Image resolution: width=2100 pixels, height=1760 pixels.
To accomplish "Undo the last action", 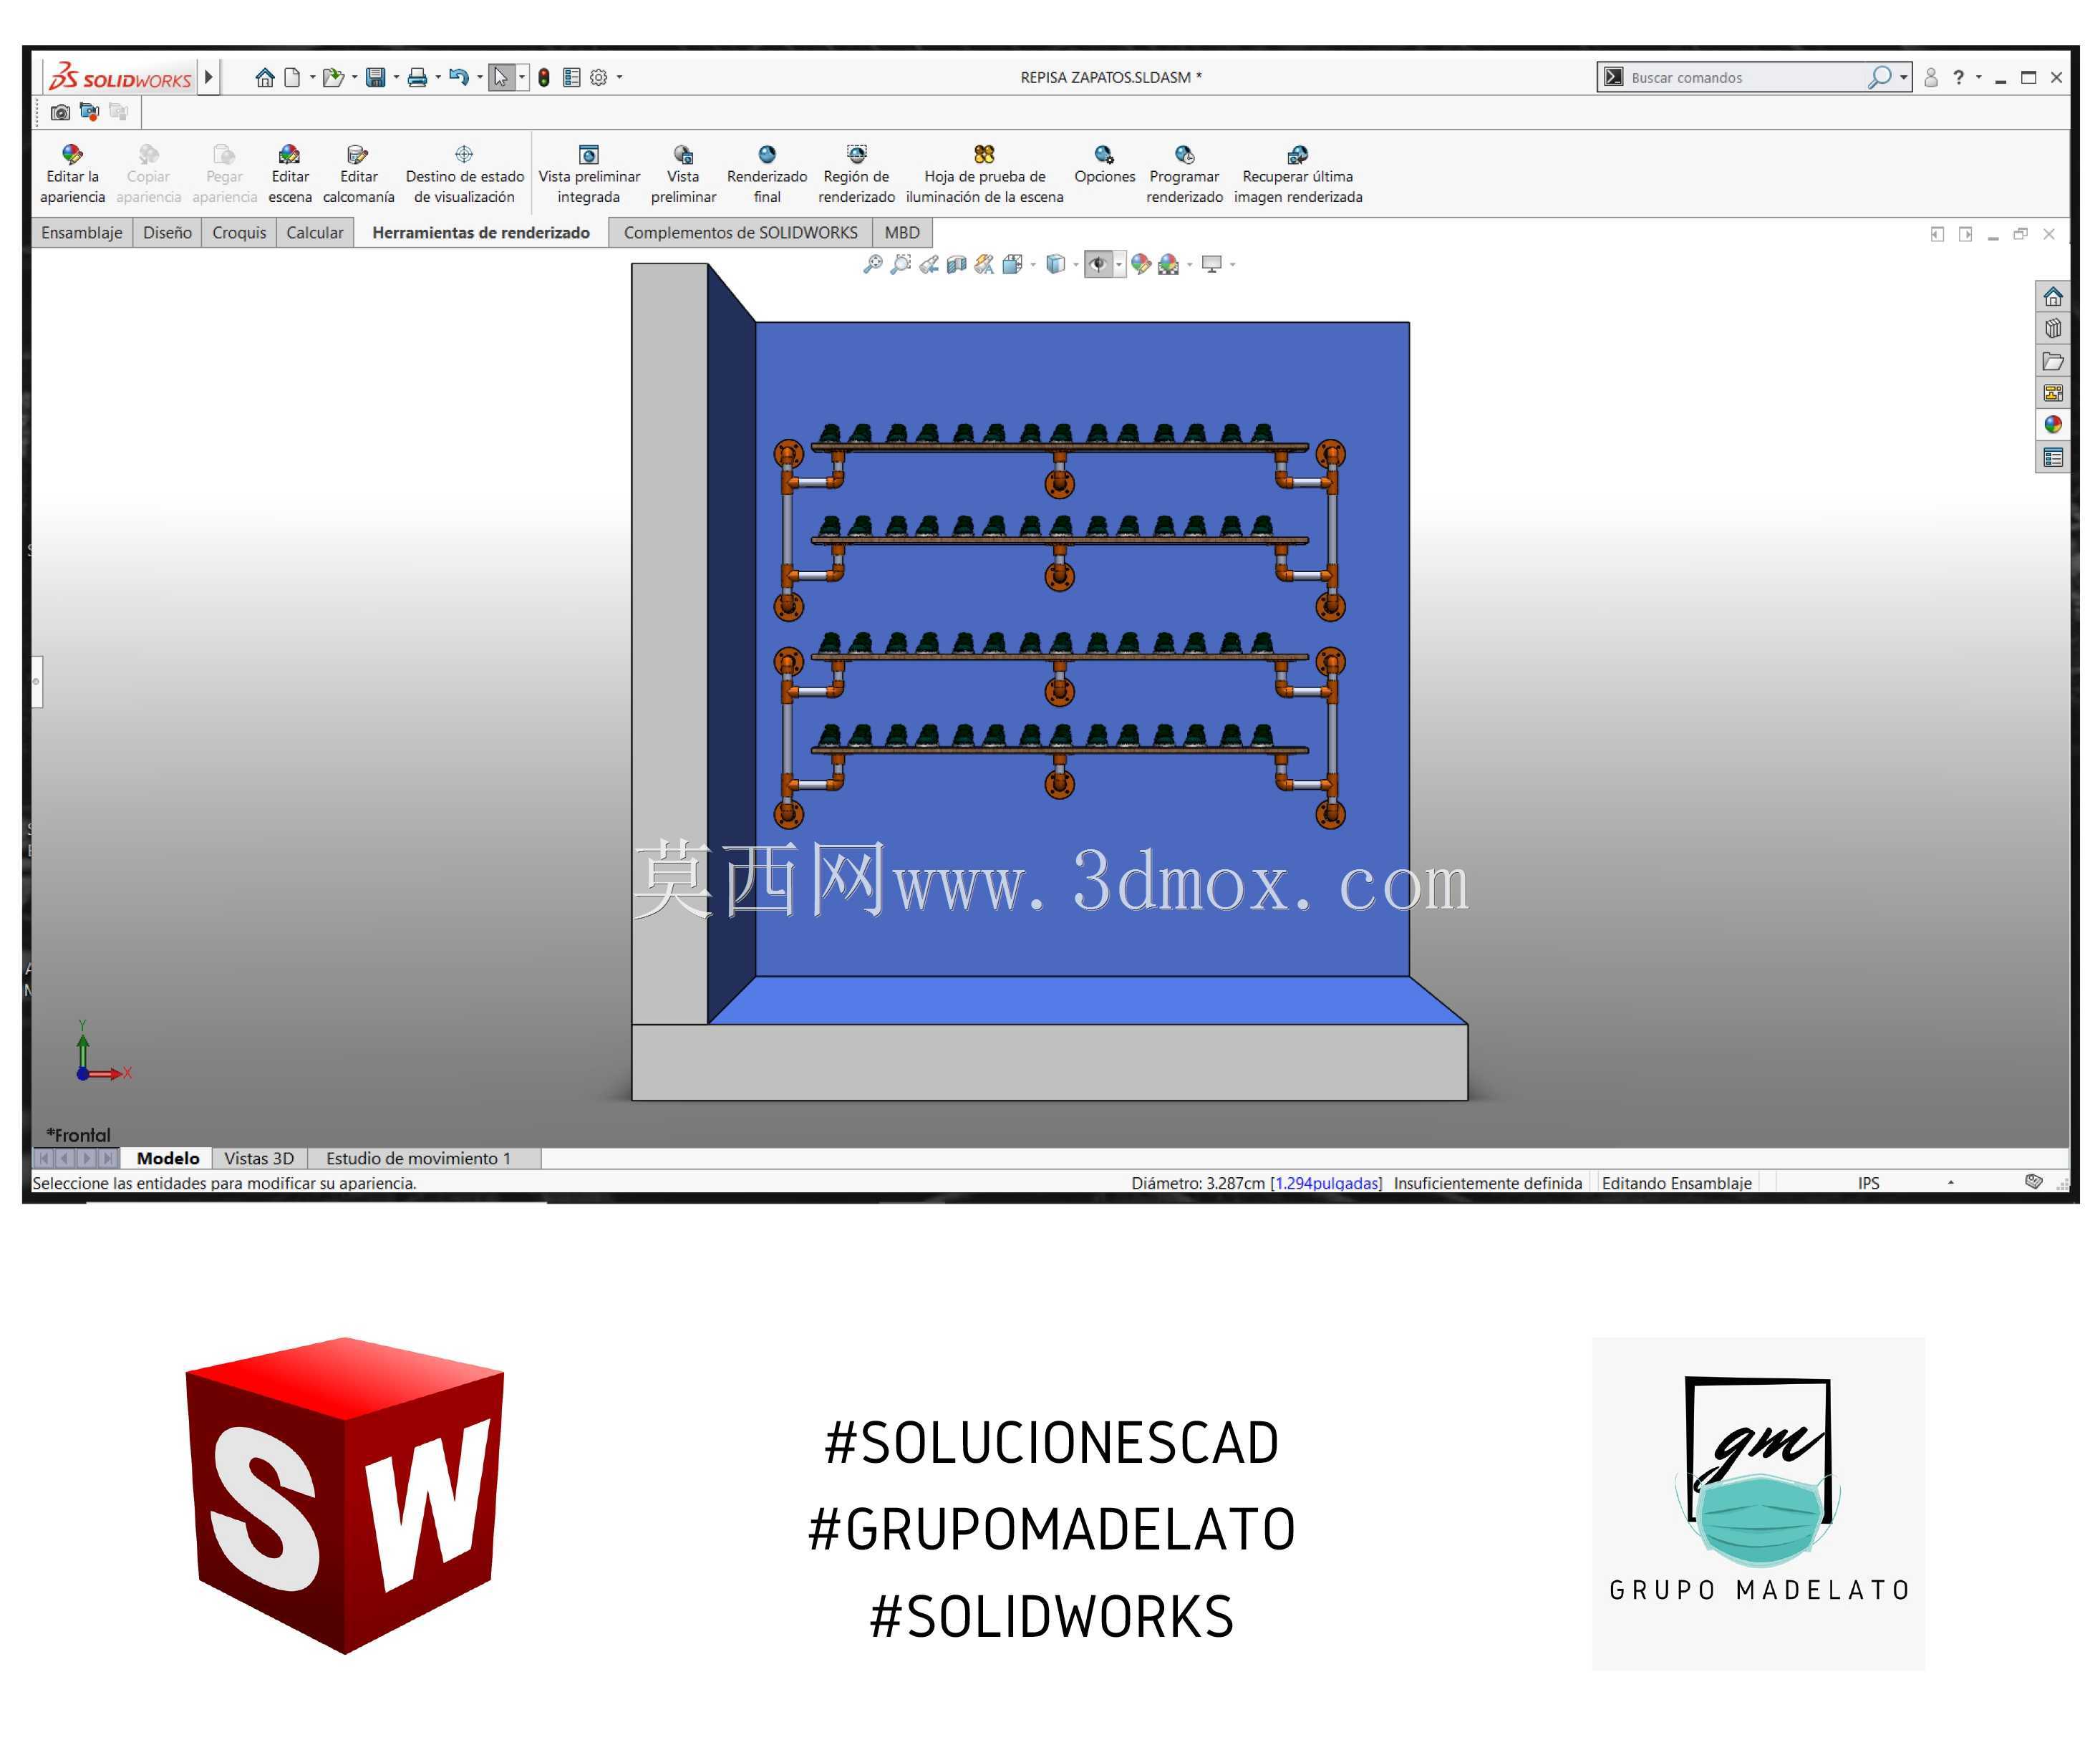I will (x=459, y=77).
